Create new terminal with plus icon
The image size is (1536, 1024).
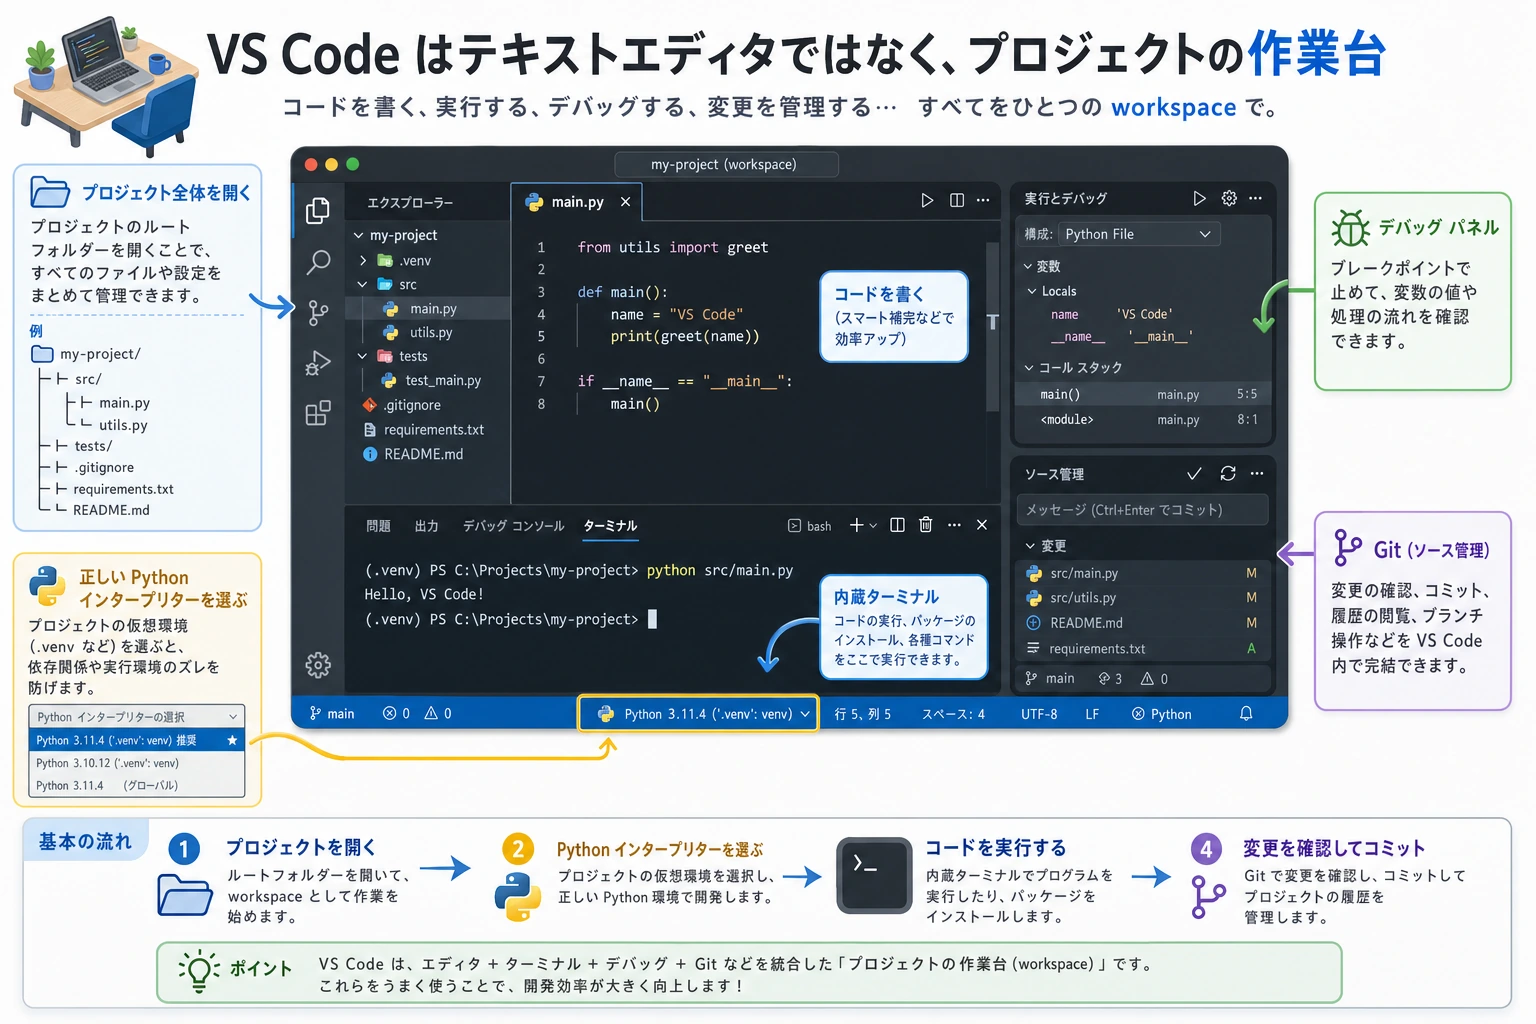coord(856,525)
